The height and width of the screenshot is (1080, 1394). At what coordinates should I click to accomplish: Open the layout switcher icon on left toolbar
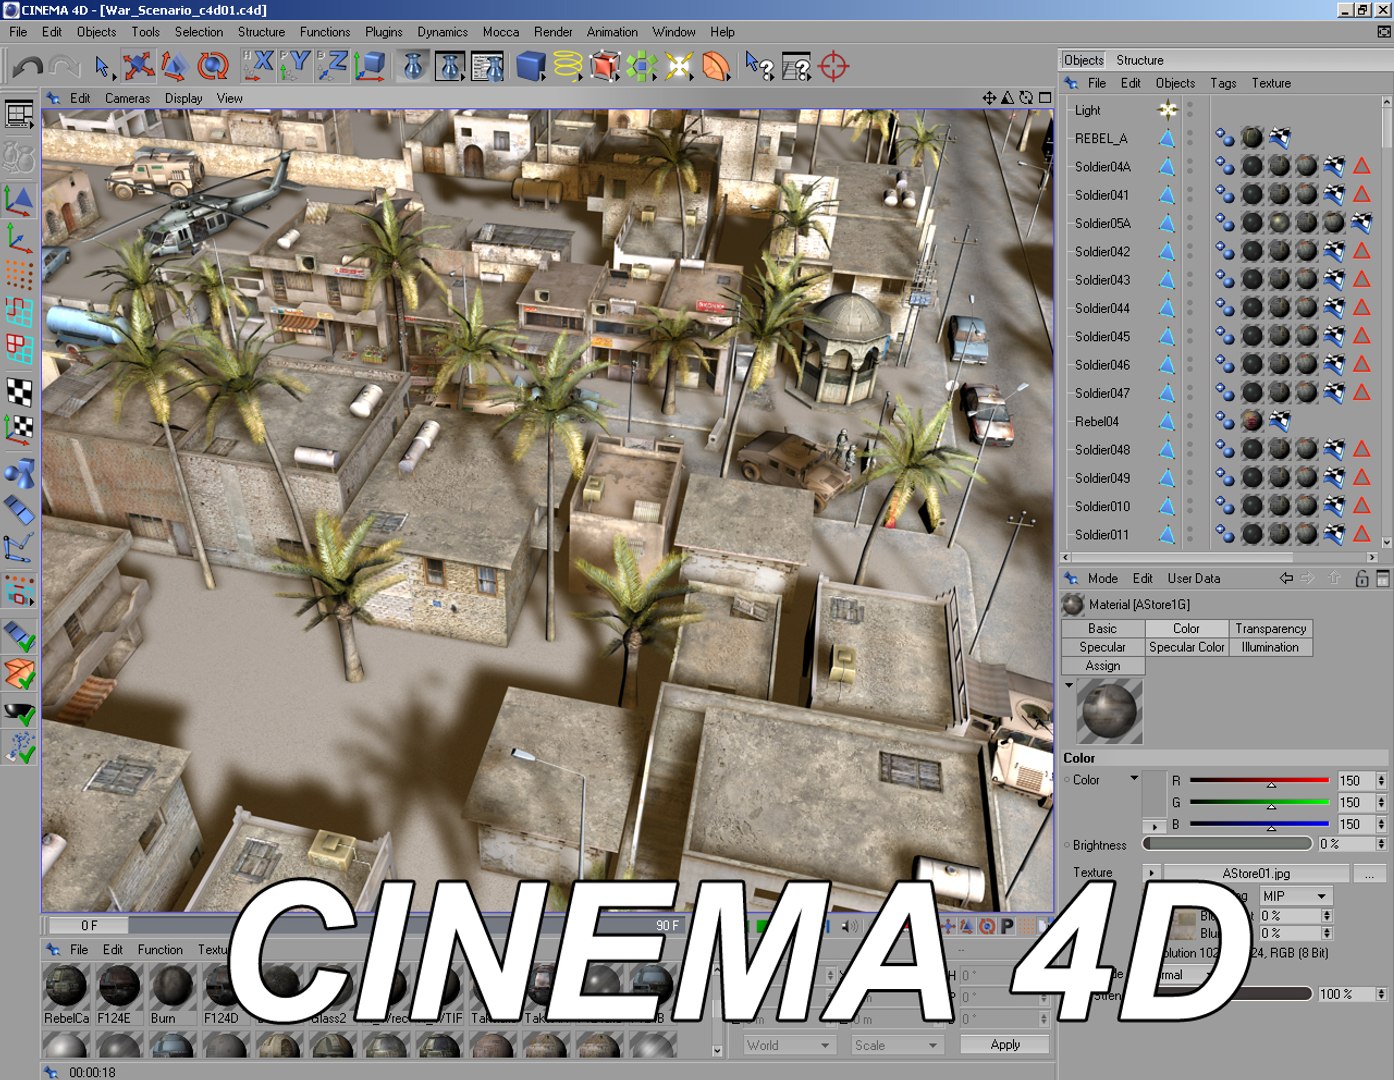click(x=19, y=114)
